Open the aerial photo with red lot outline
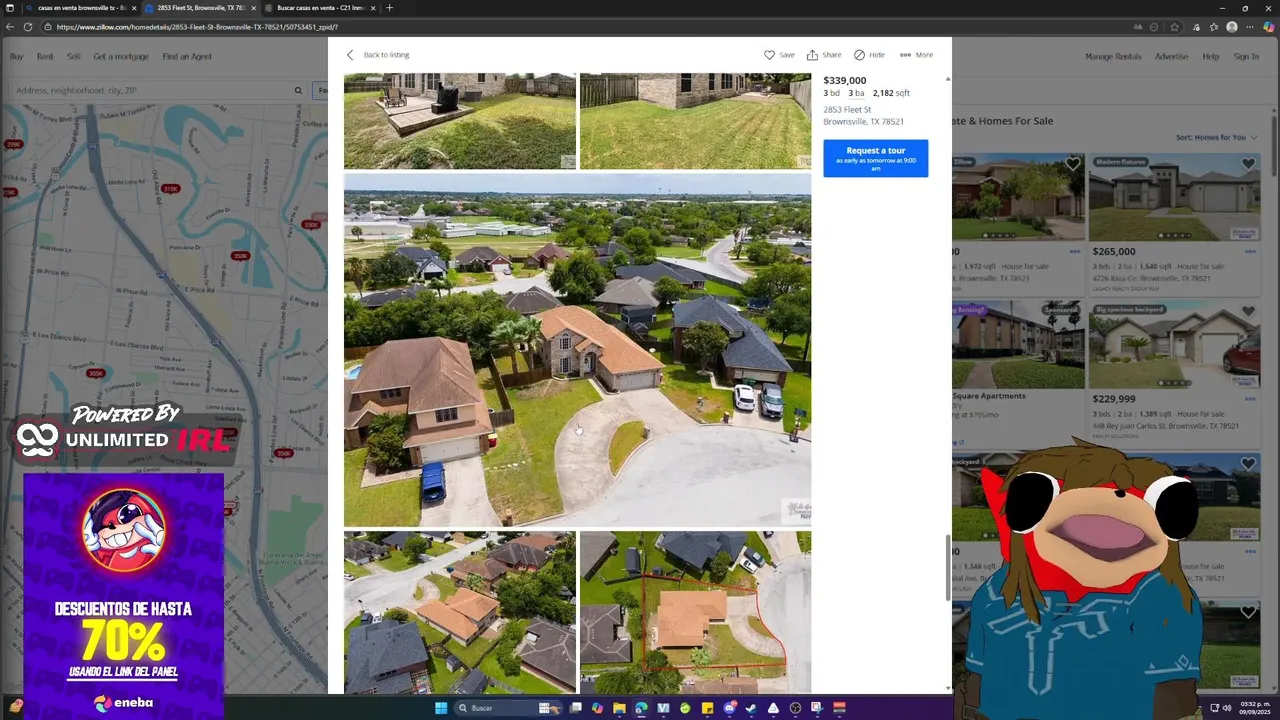Screen dimensions: 1280x720 (x=695, y=612)
